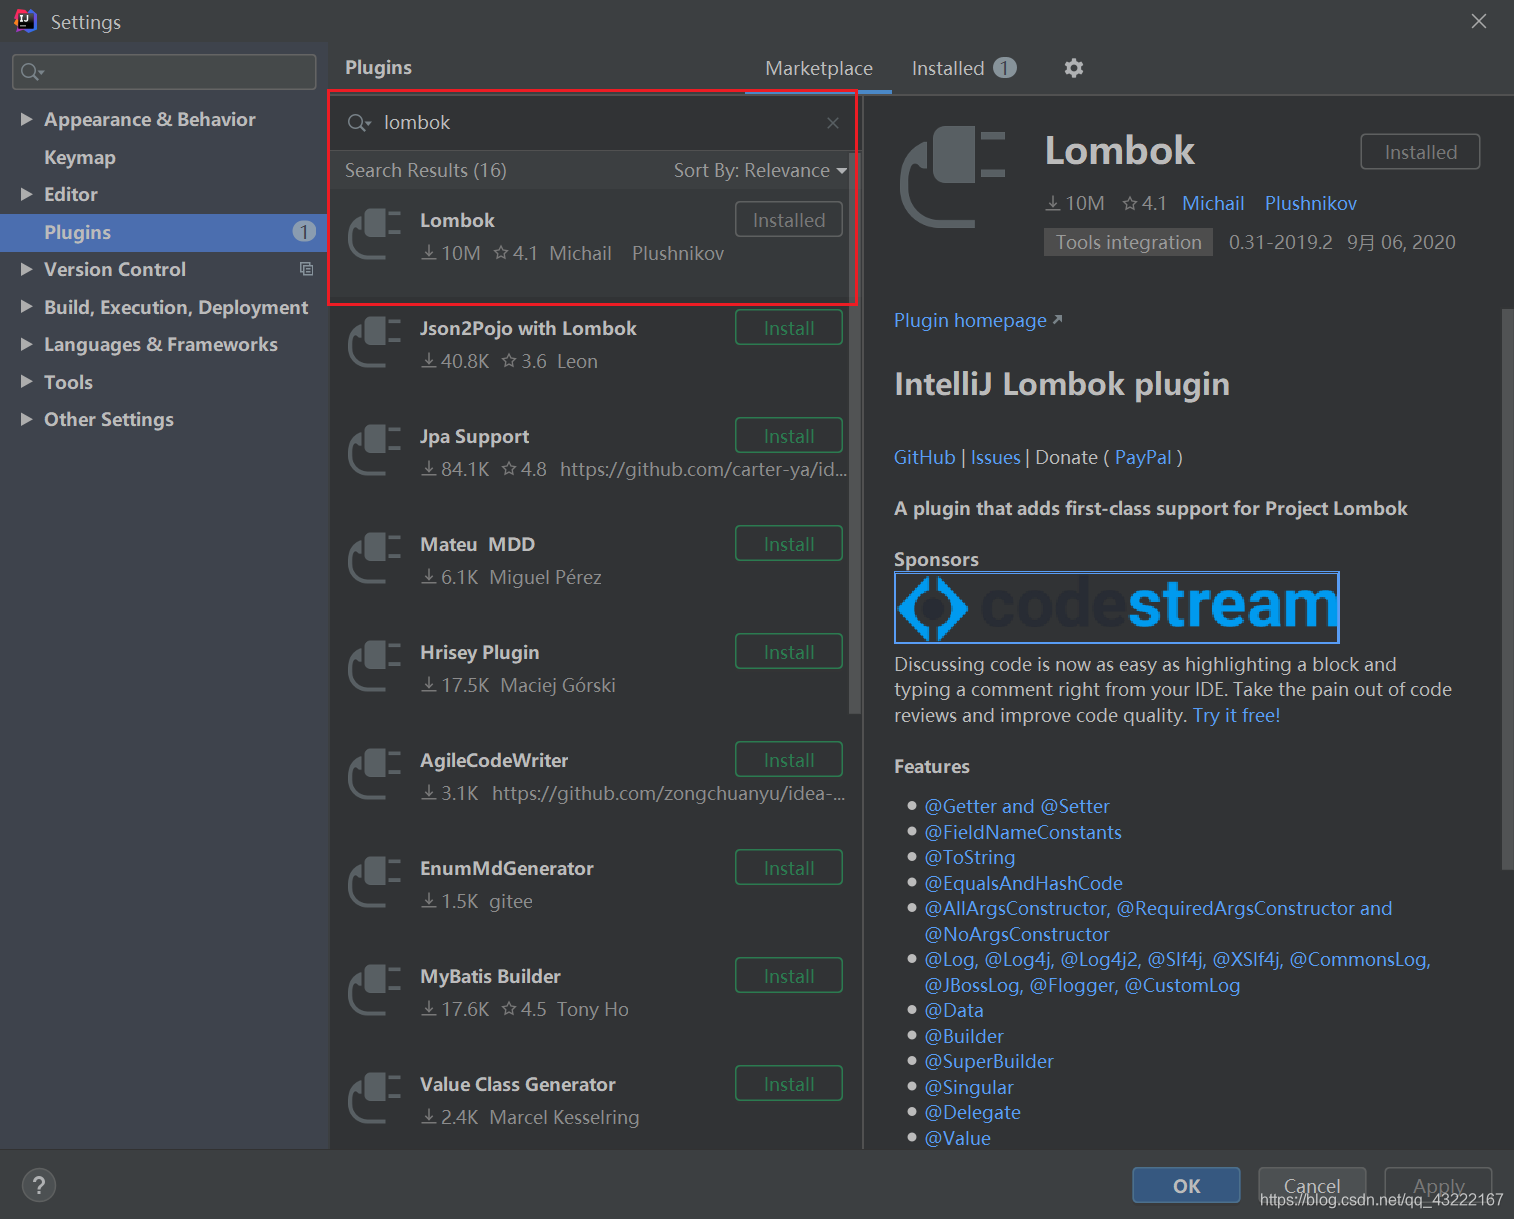Install the AgileCodeWriter plugin

pyautogui.click(x=789, y=760)
